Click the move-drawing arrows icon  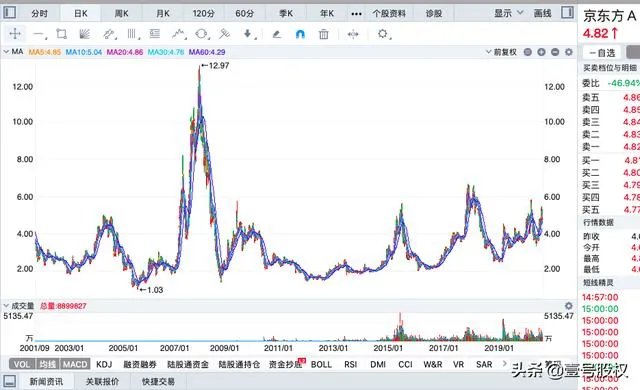[353, 34]
